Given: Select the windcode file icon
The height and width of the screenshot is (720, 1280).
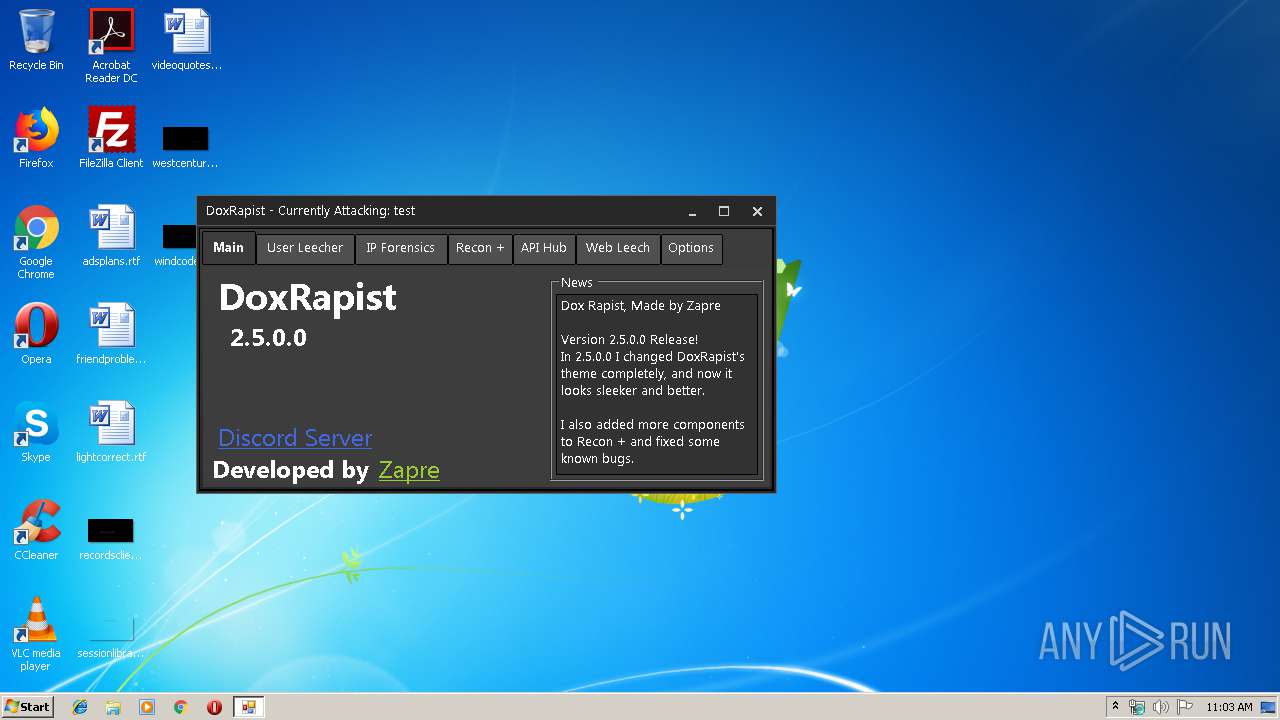Looking at the screenshot, I should pyautogui.click(x=178, y=245).
